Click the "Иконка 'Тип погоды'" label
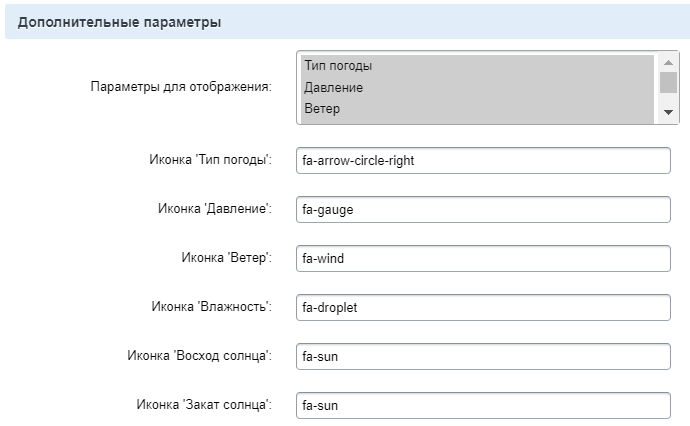The height and width of the screenshot is (426, 690). click(209, 161)
